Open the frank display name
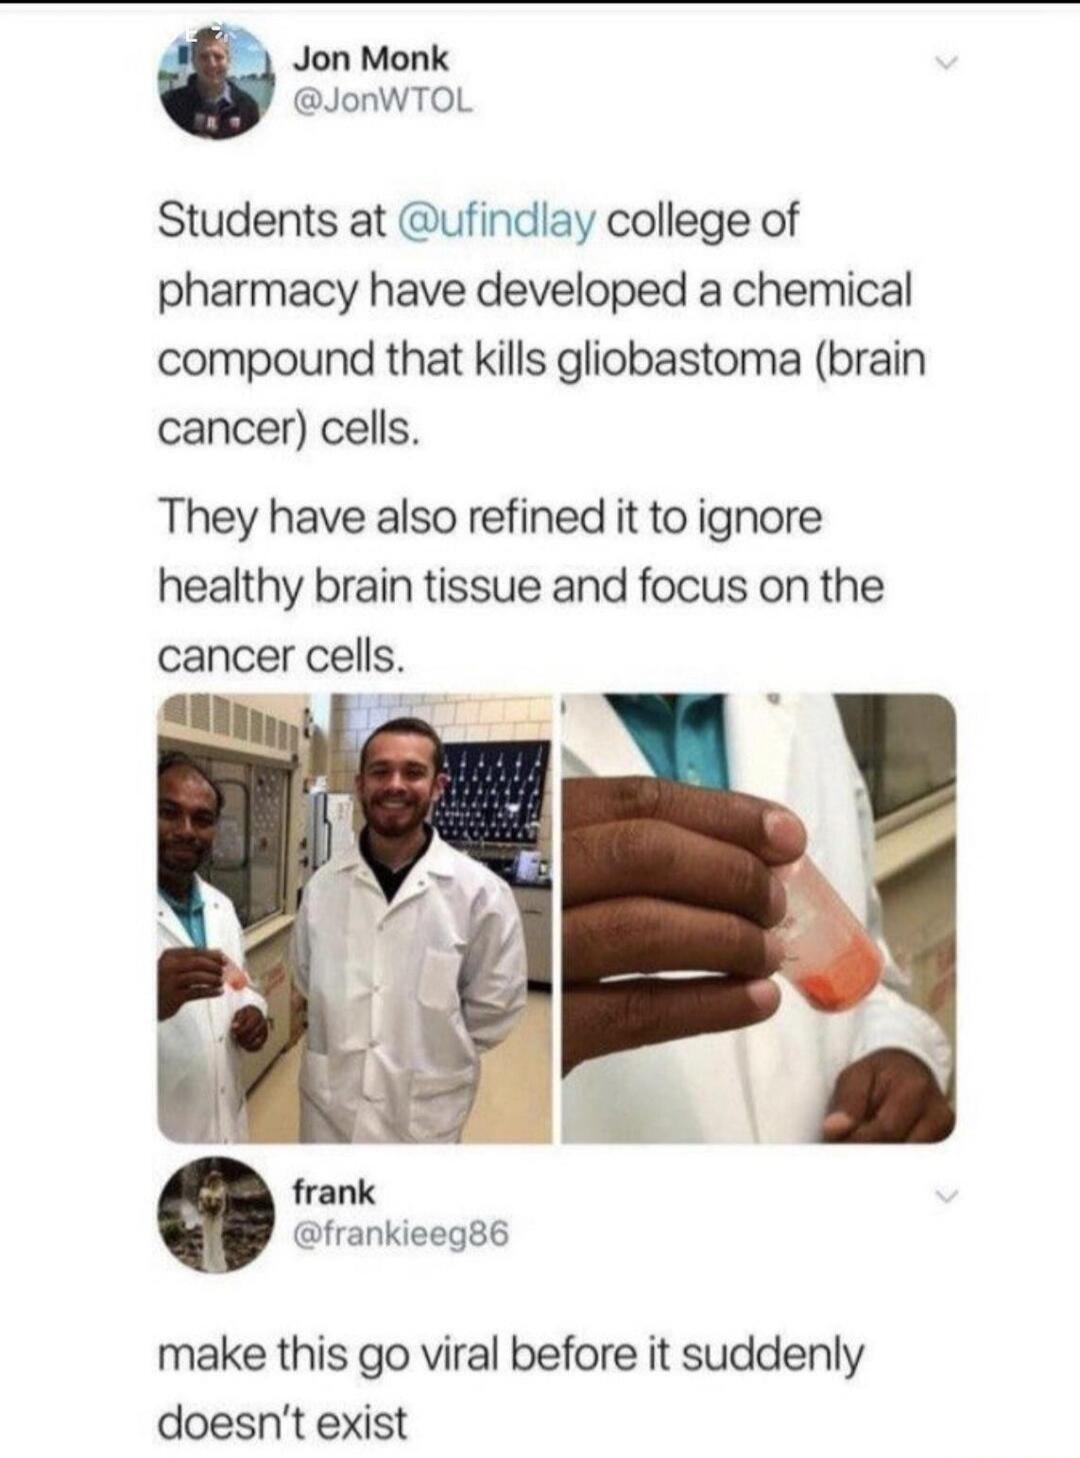The image size is (1080, 1458). 334,1192
